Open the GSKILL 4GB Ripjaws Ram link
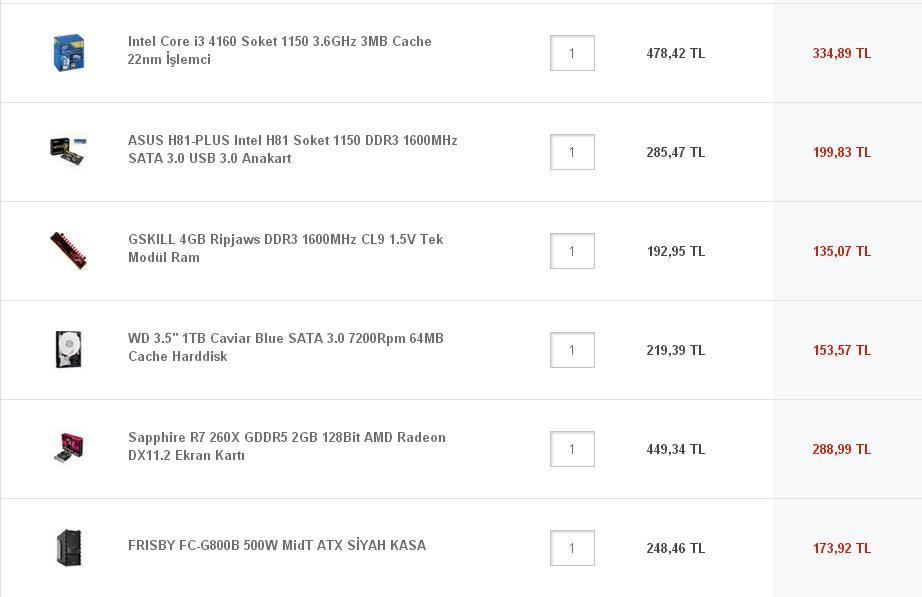The height and width of the screenshot is (597, 922). [x=285, y=248]
